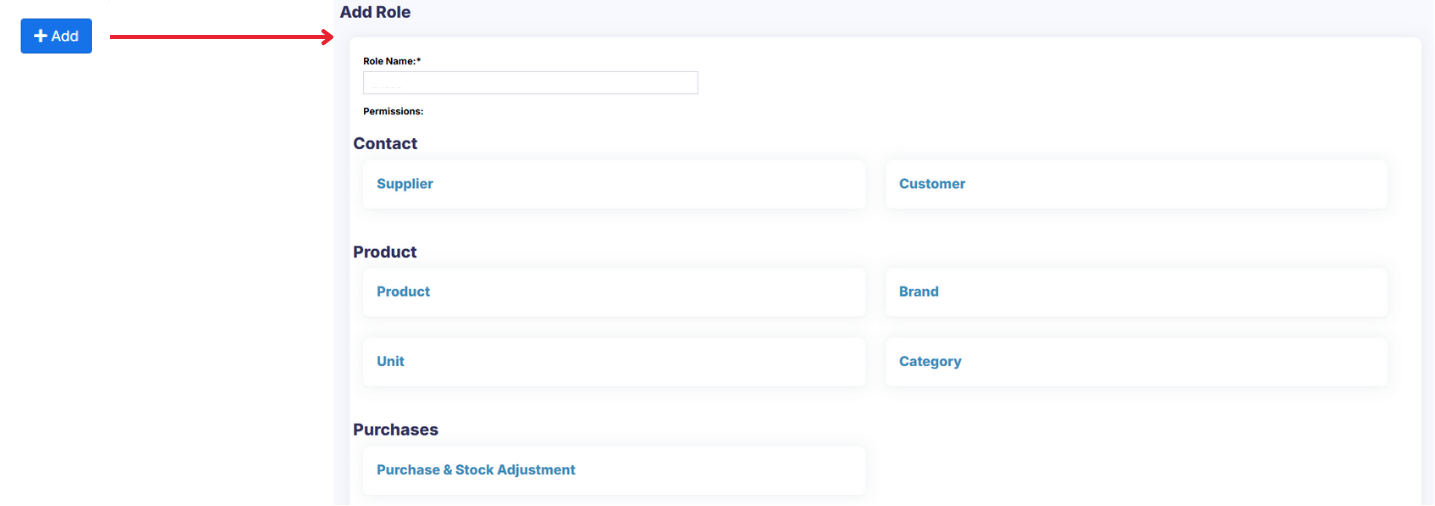The width and height of the screenshot is (1435, 506).
Task: Click the Purchases section heading
Action: coord(396,430)
